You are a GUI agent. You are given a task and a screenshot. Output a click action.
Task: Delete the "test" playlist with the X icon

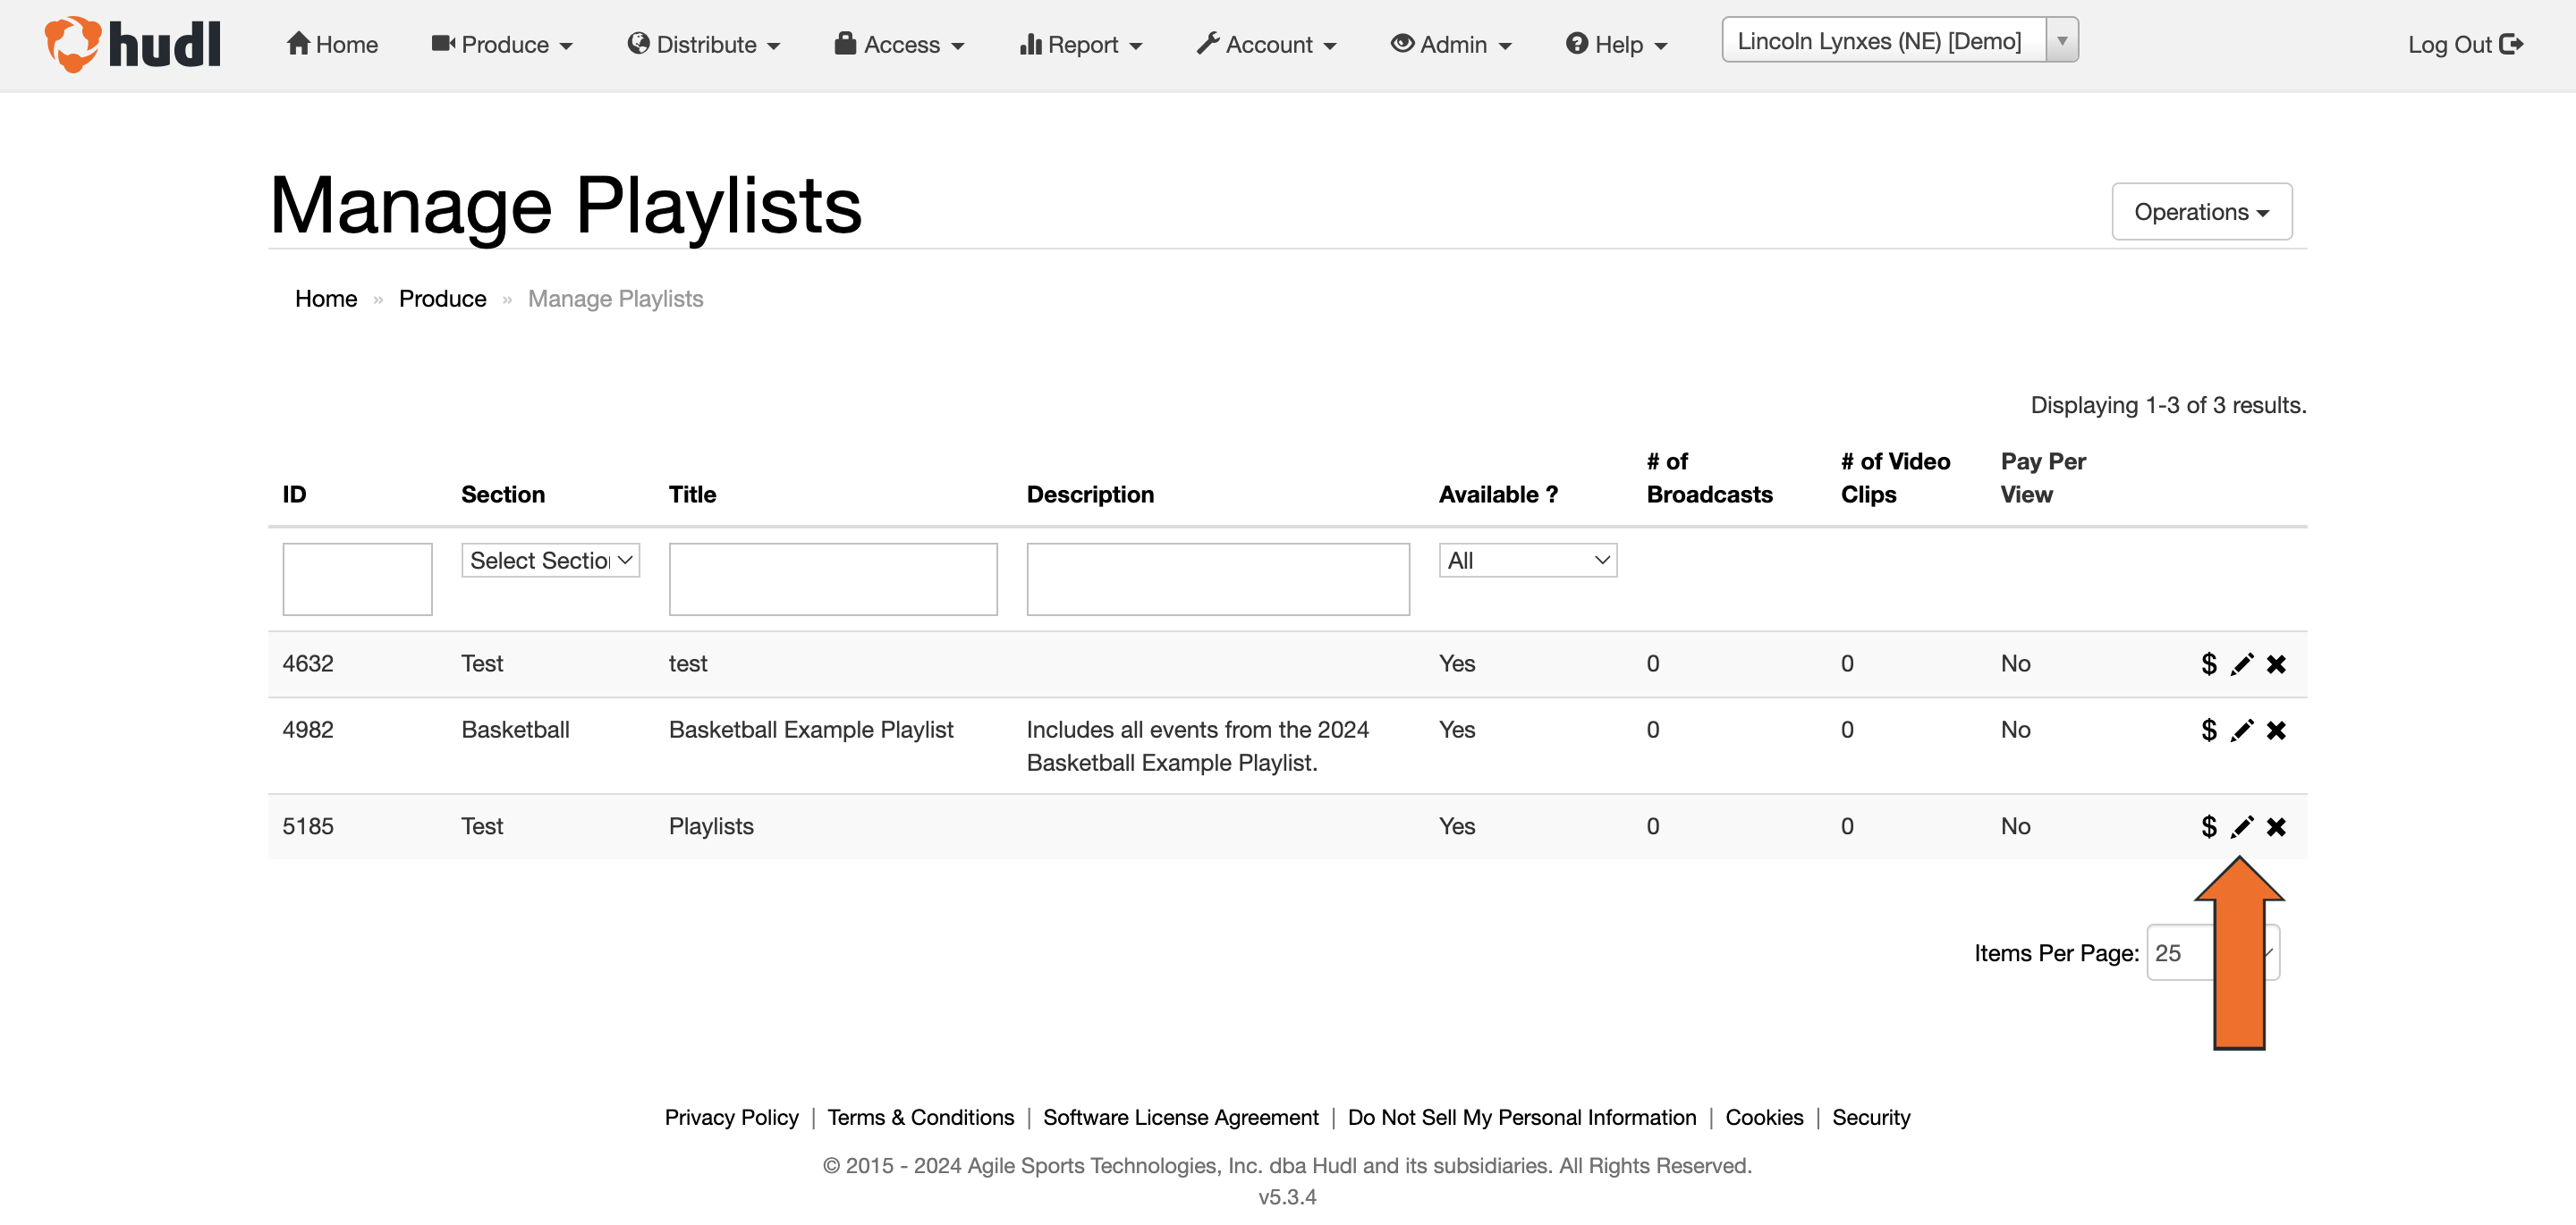click(2276, 663)
